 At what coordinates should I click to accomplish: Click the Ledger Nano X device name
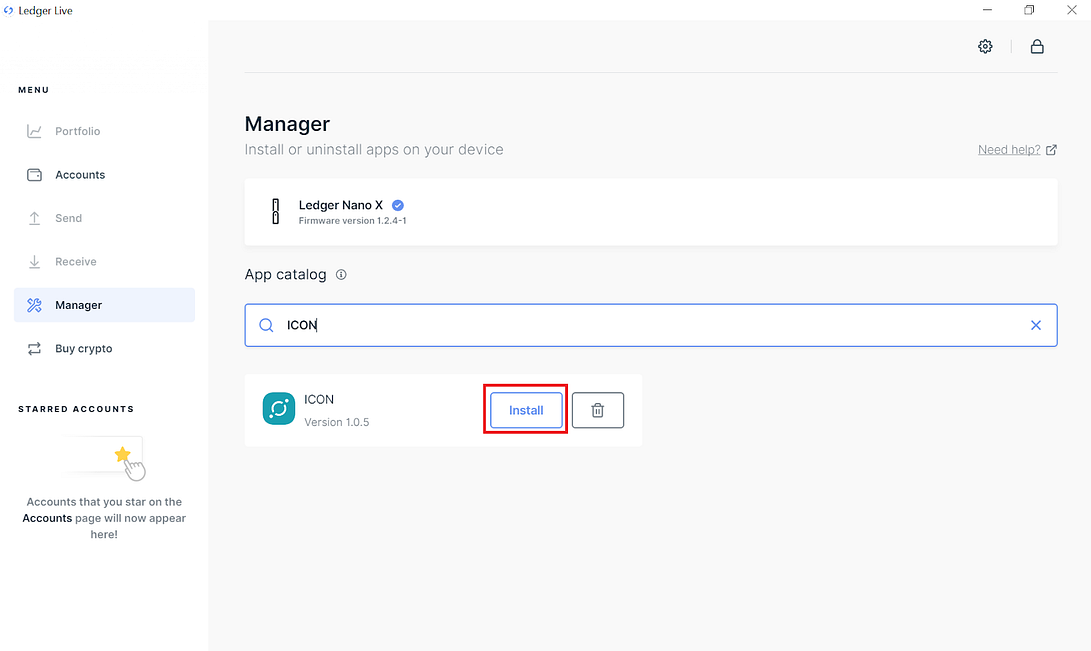pyautogui.click(x=340, y=205)
